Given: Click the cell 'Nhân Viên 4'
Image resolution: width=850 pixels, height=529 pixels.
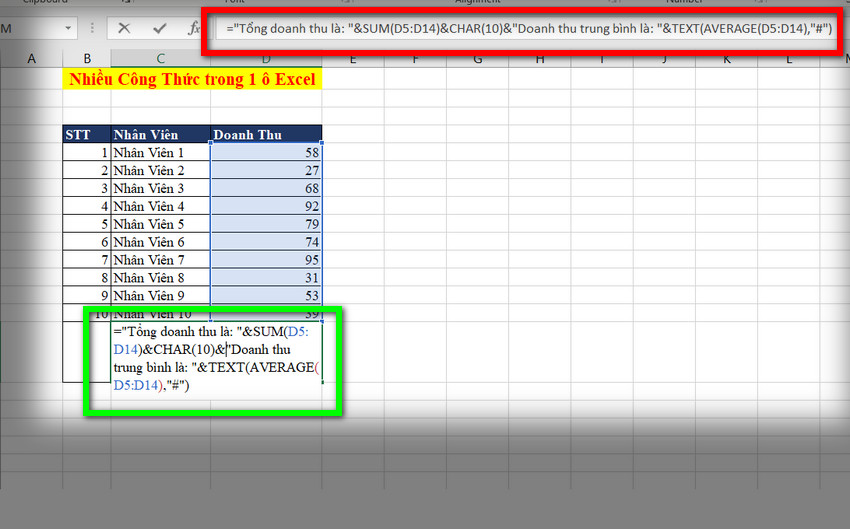Looking at the screenshot, I should [x=160, y=206].
